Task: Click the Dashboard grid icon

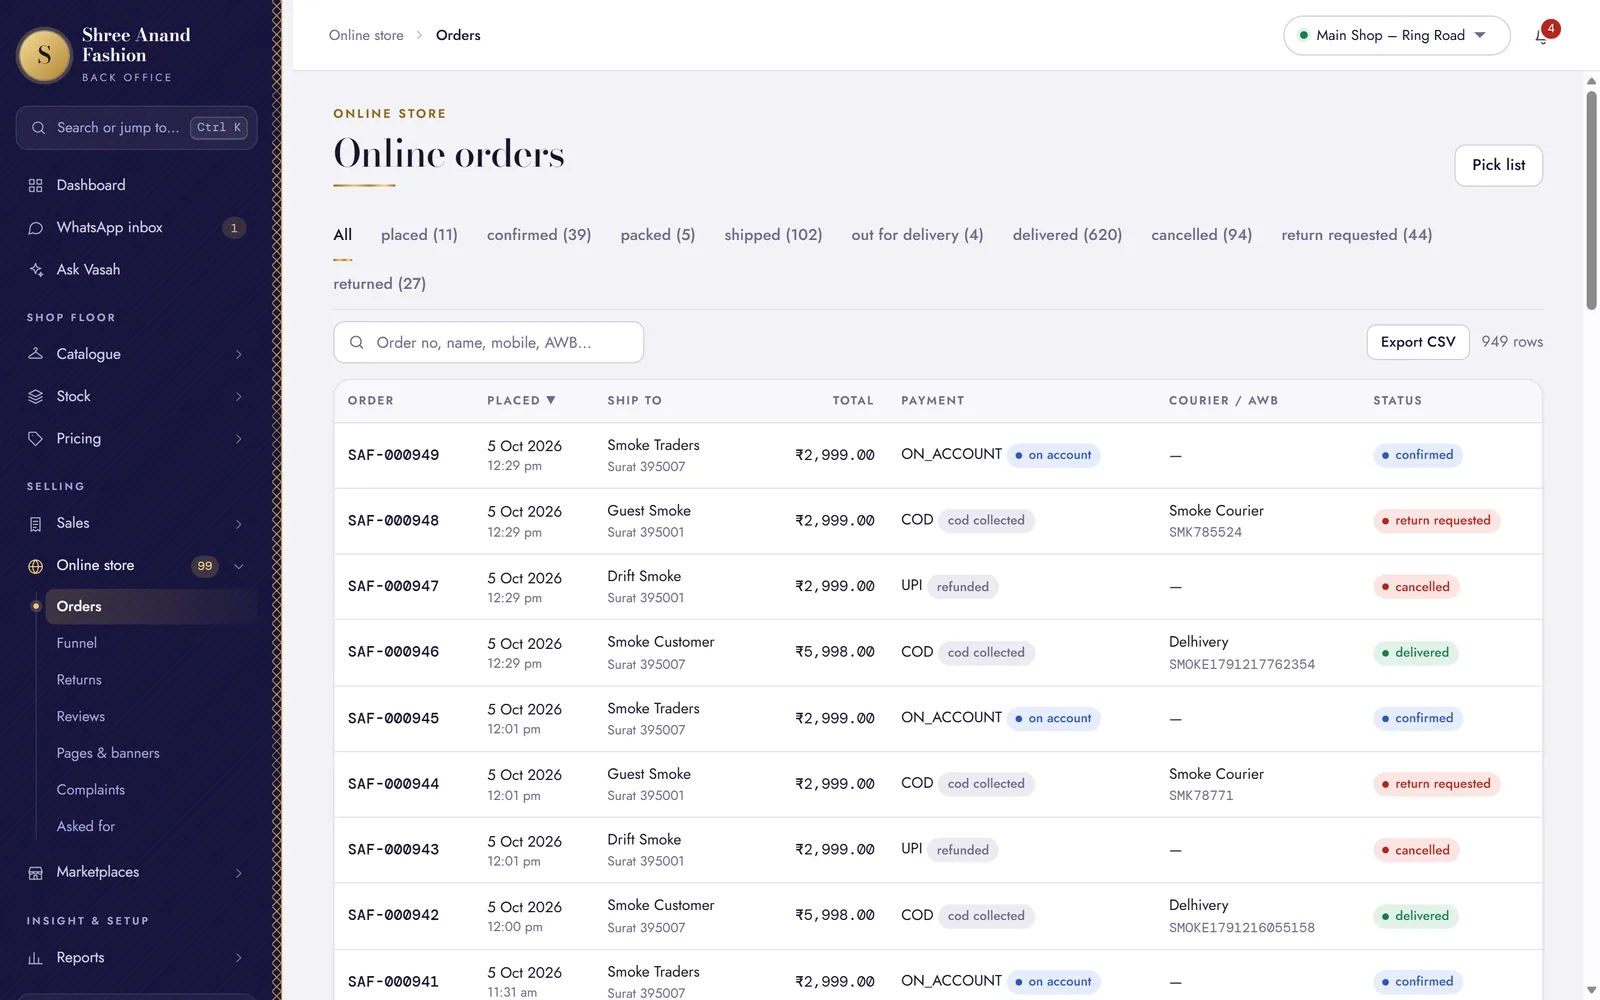Action: (36, 185)
